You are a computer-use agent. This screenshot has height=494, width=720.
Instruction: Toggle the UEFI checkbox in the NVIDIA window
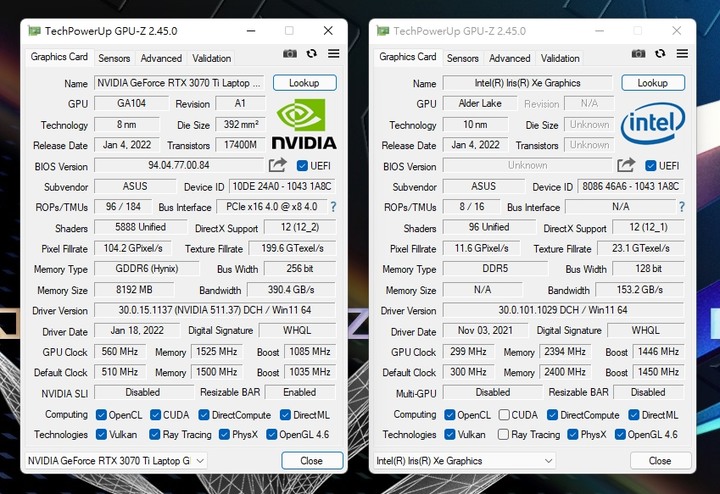302,166
